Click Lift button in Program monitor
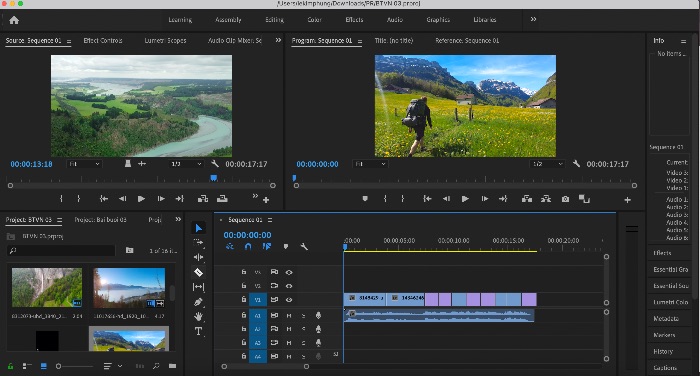The width and height of the screenshot is (700, 376). point(527,199)
